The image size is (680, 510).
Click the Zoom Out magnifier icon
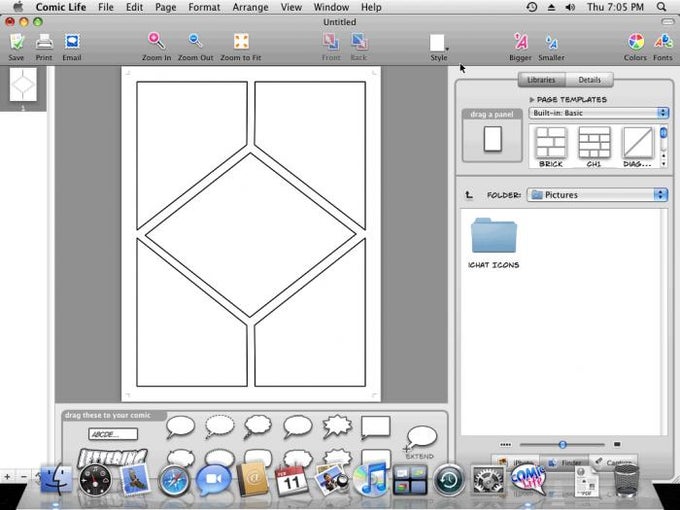pos(196,42)
